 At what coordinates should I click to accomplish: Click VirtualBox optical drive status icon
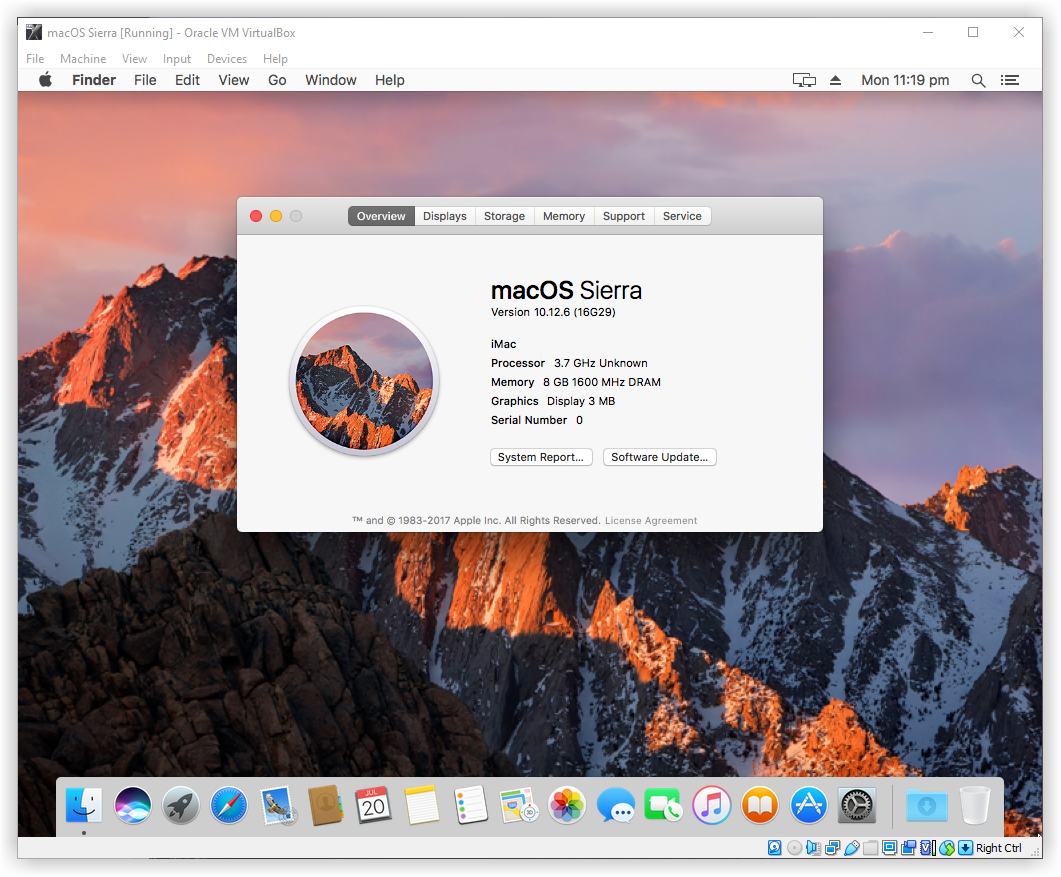[x=794, y=847]
